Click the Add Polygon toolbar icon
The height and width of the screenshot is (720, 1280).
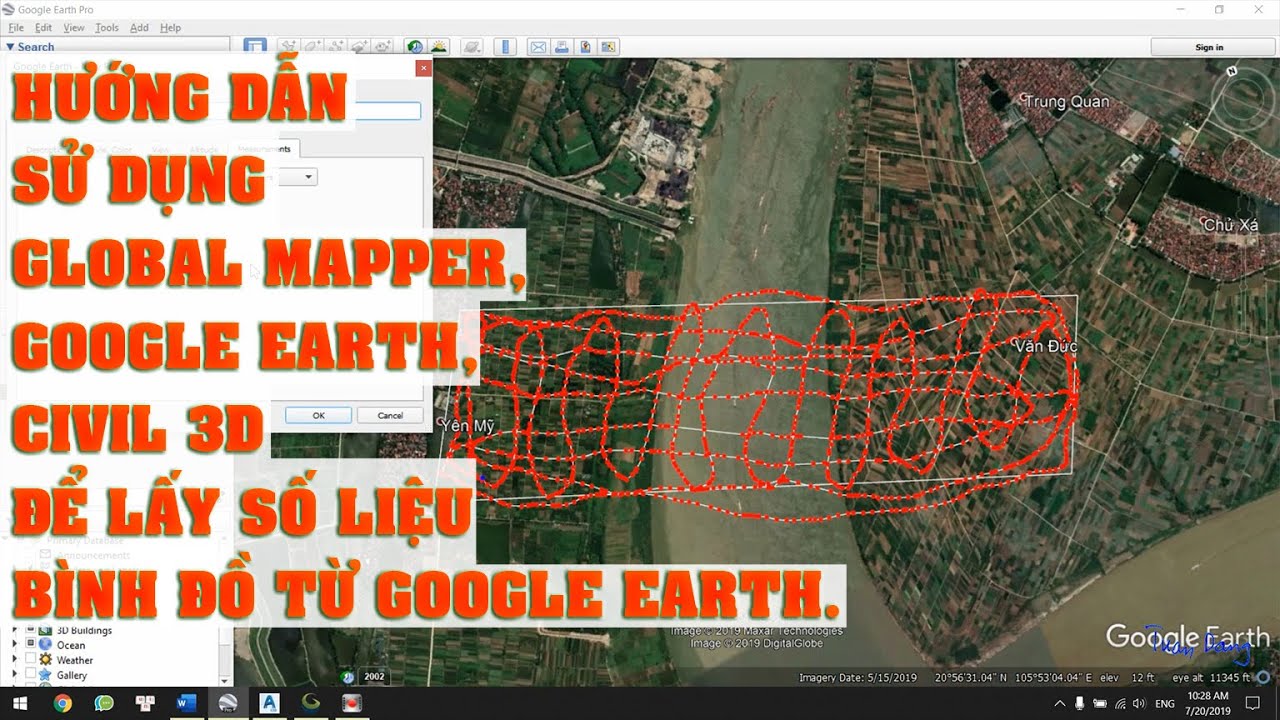(x=311, y=47)
